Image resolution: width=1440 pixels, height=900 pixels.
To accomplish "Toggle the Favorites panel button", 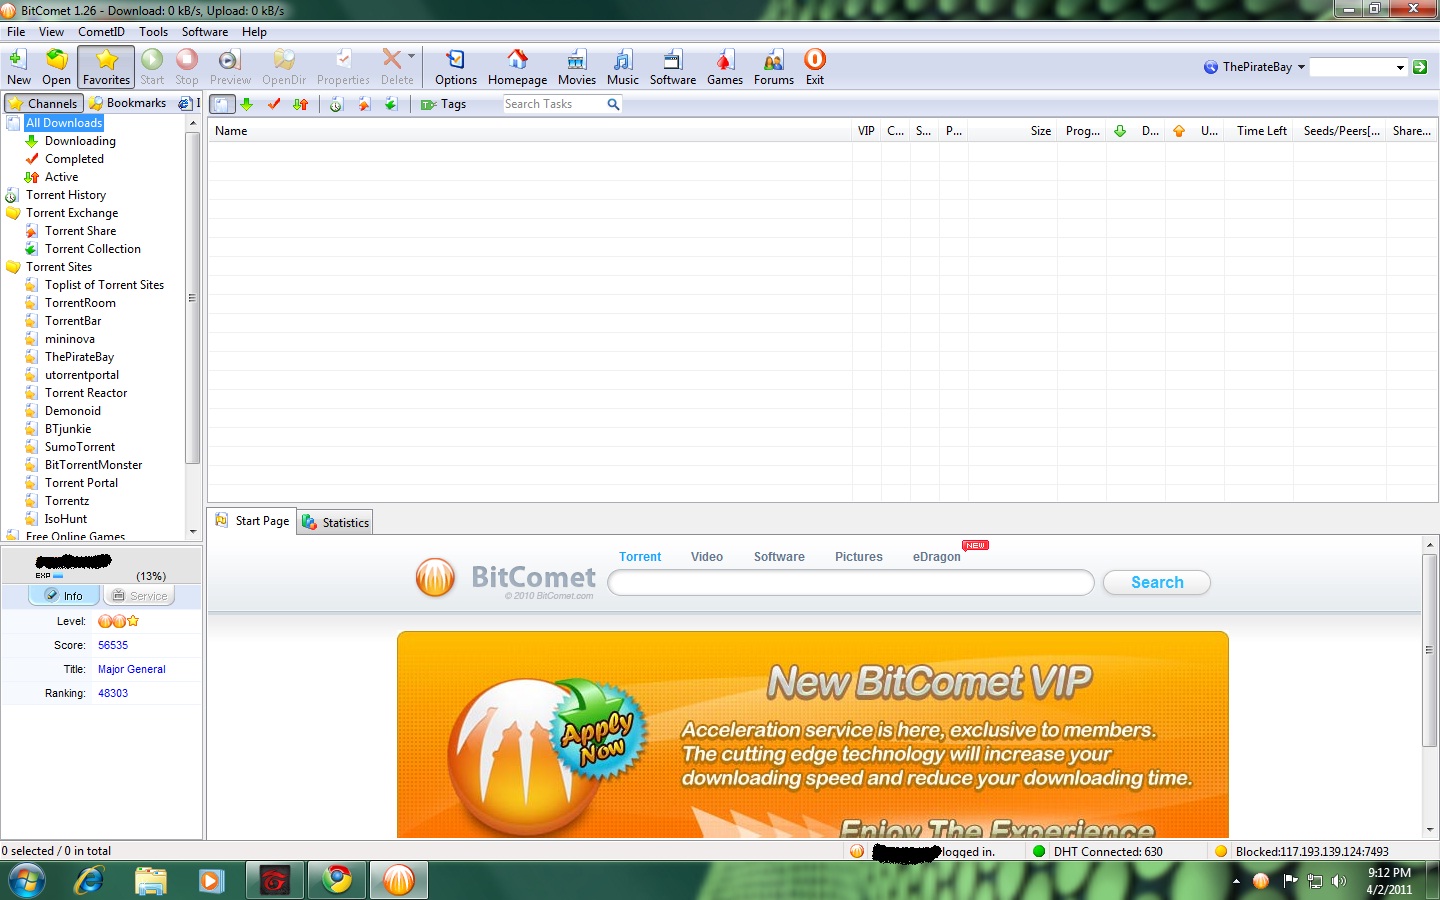I will tap(106, 67).
